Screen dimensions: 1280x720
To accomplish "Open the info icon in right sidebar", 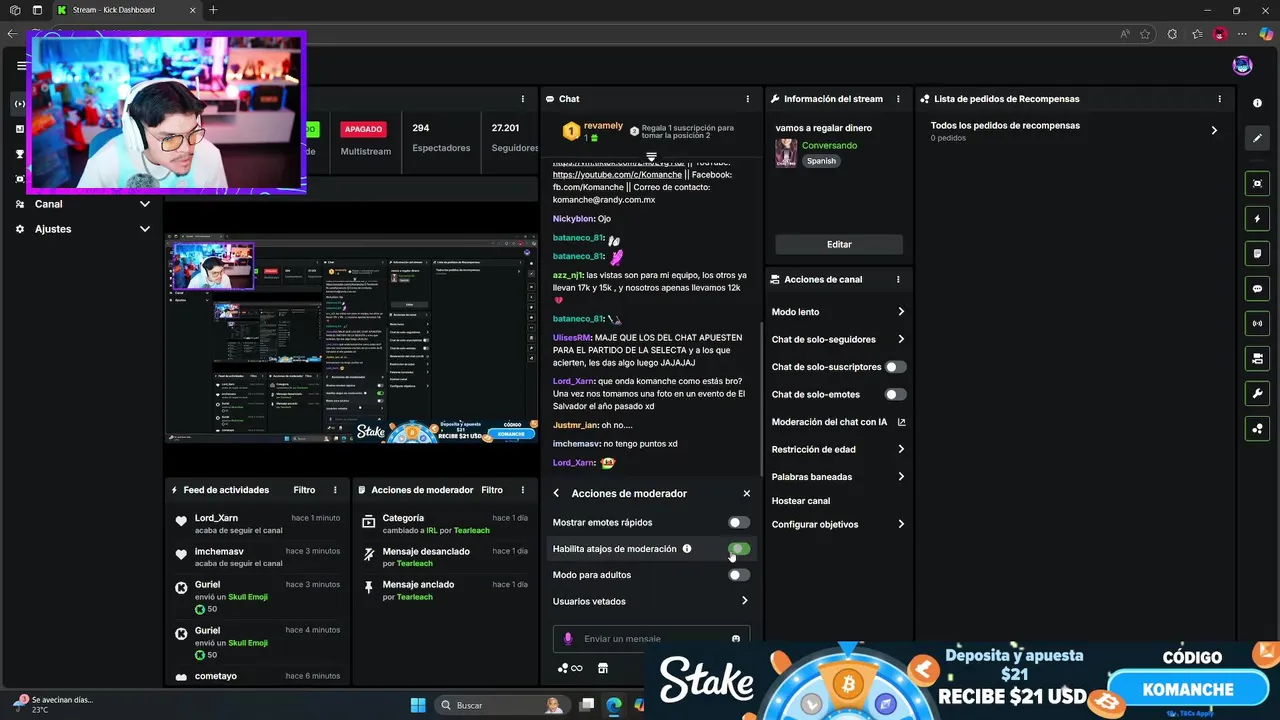I will tap(1258, 103).
